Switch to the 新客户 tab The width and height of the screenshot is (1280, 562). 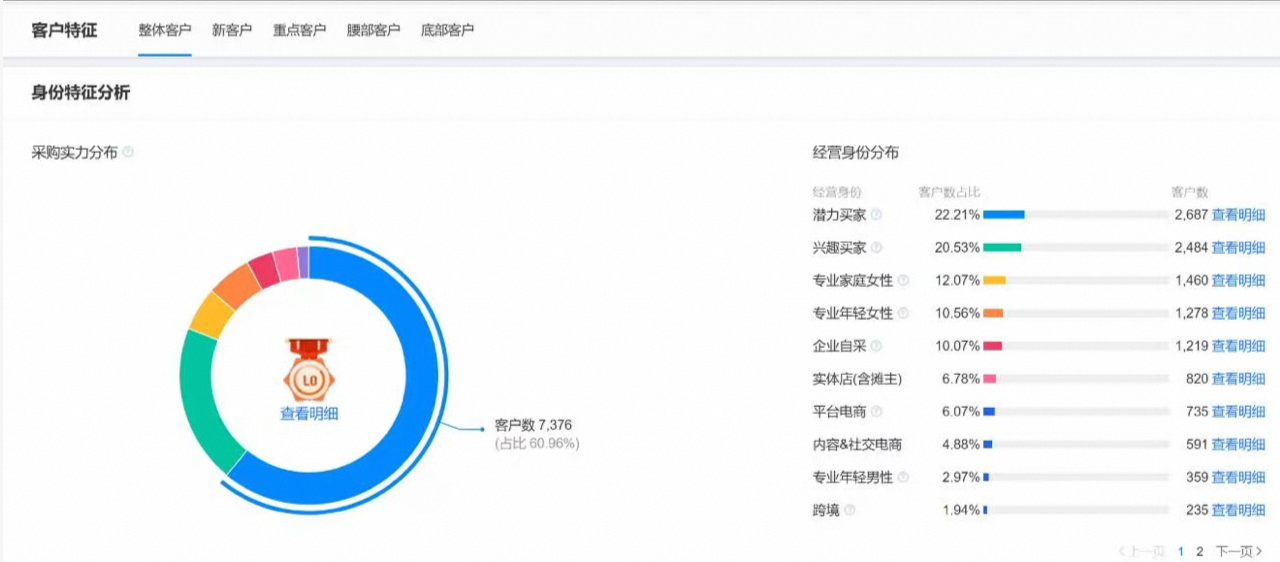click(x=232, y=30)
